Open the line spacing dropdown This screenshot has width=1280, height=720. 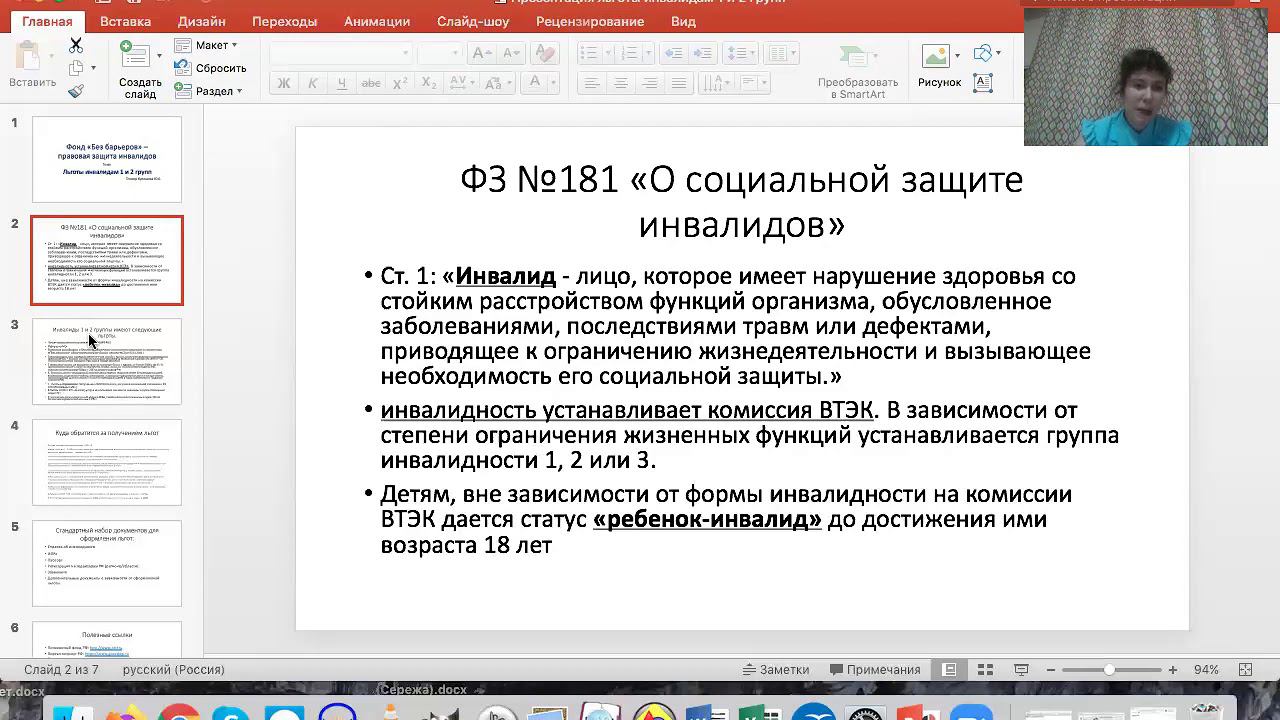click(x=741, y=53)
